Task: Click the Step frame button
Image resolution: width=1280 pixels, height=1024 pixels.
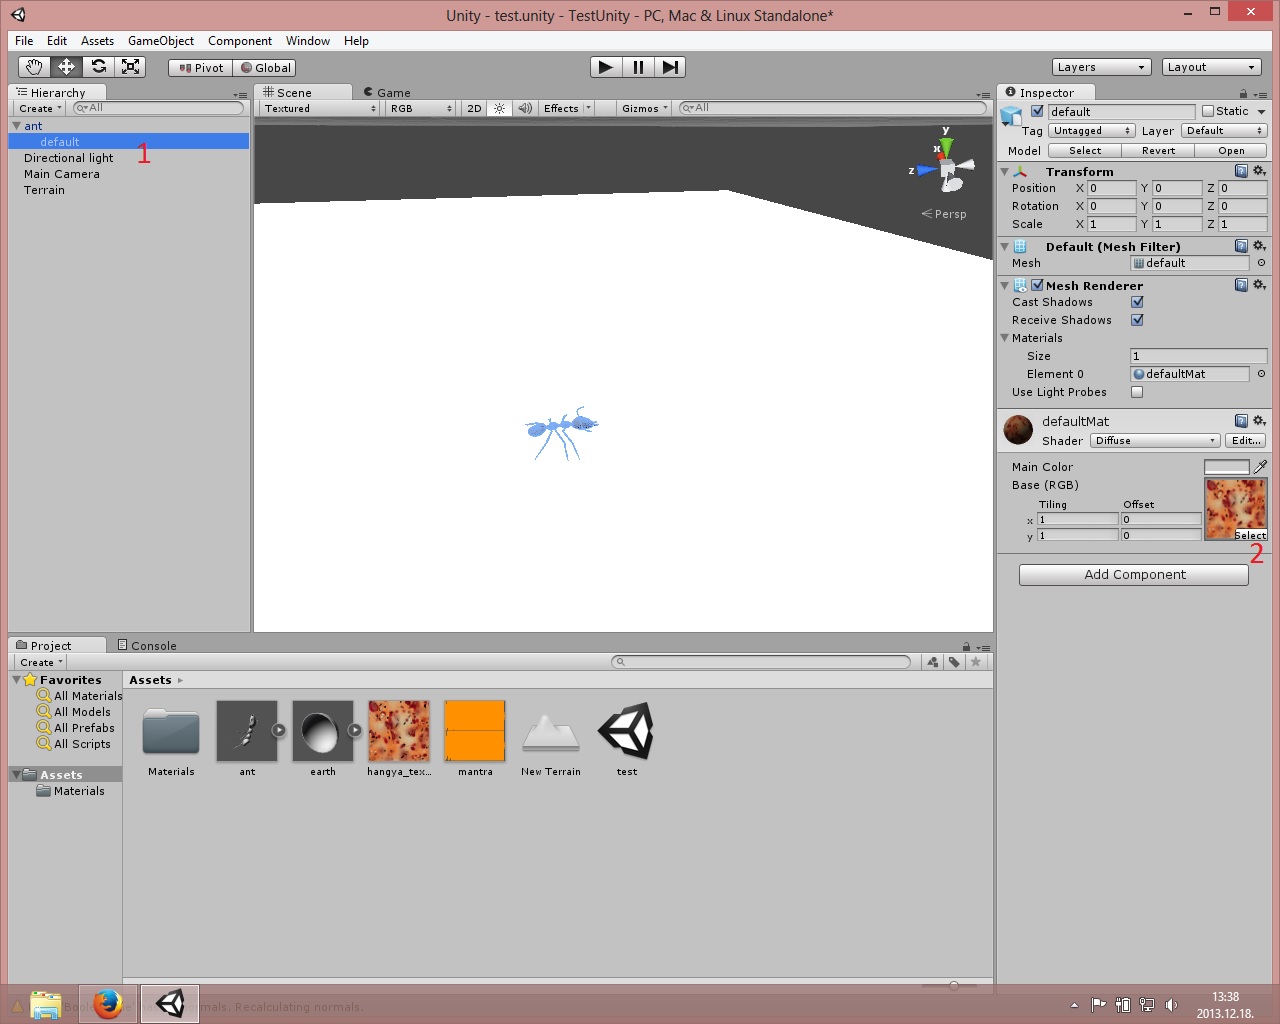Action: [x=670, y=67]
